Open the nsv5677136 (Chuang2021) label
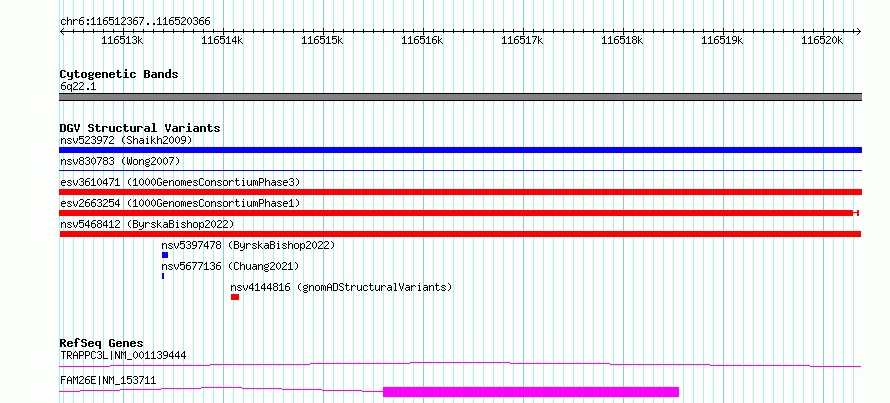The width and height of the screenshot is (890, 403). [x=230, y=266]
